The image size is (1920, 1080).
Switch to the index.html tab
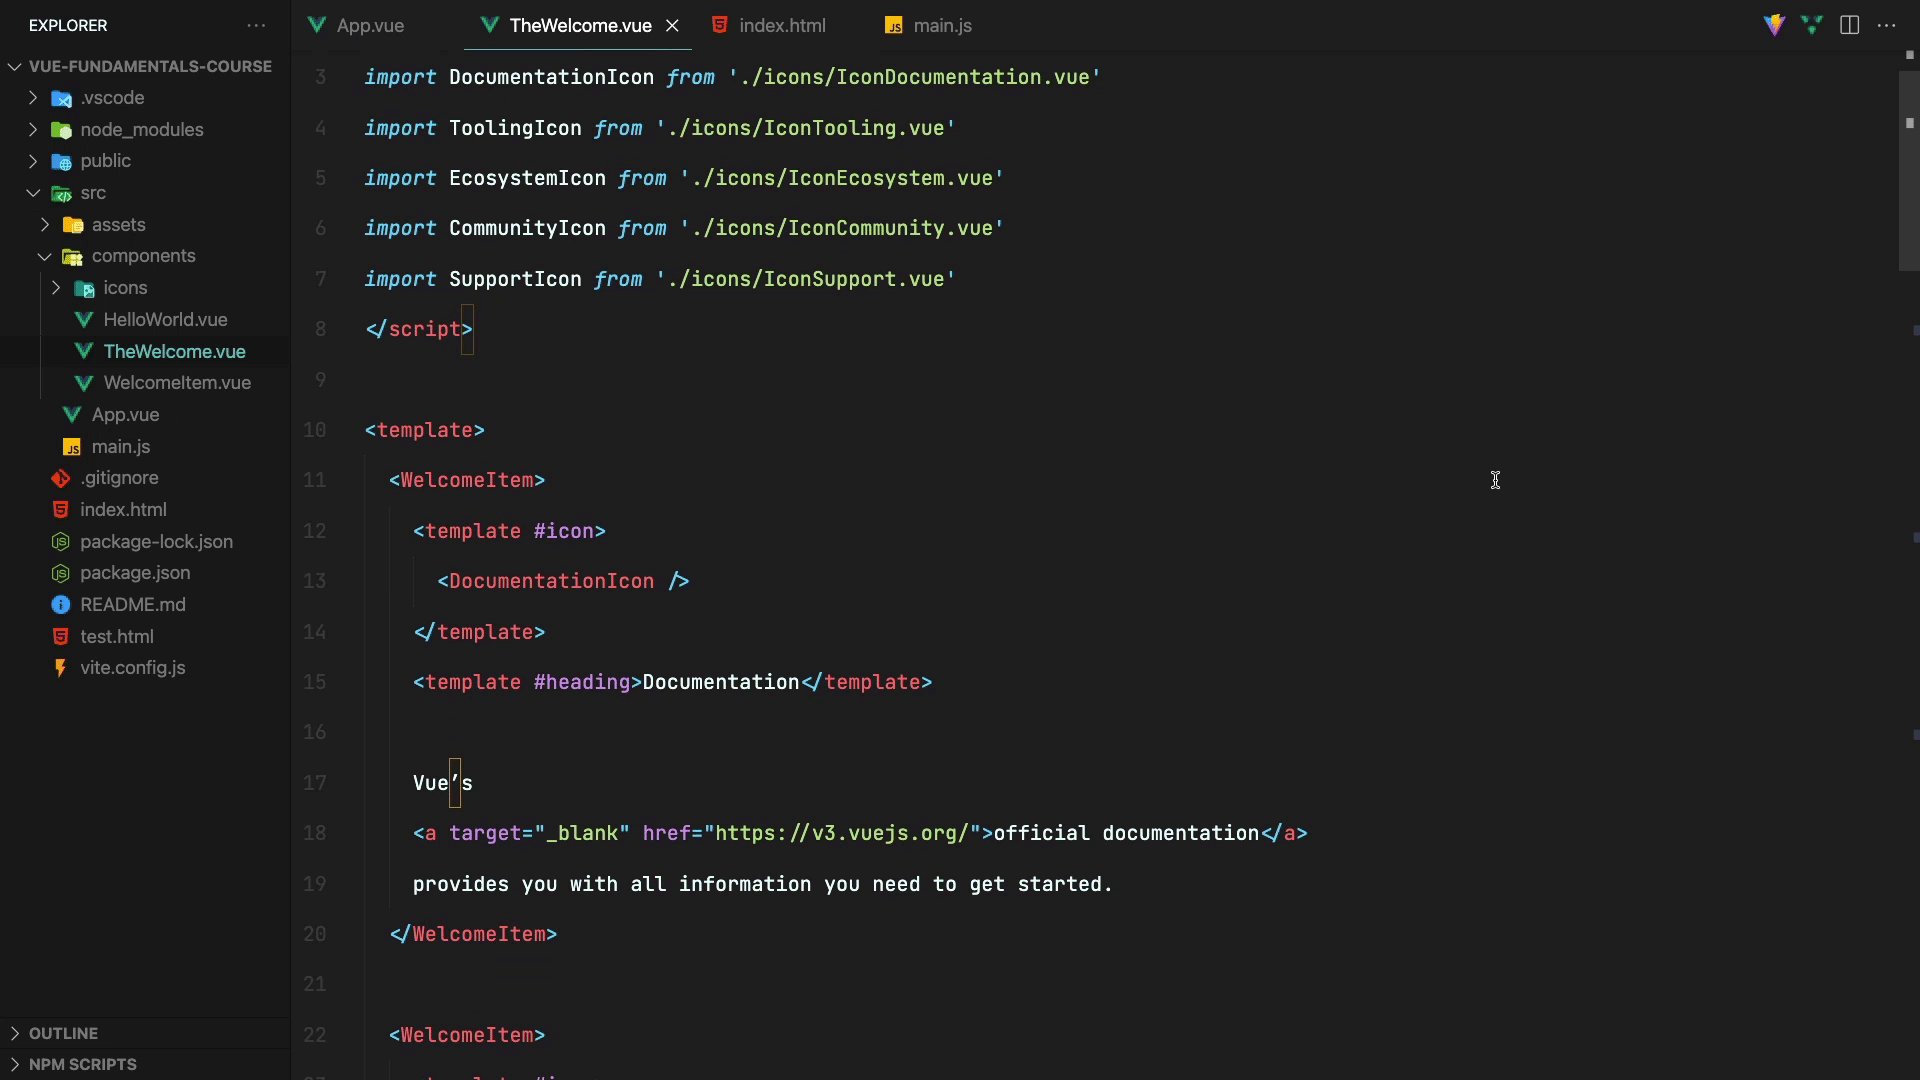782,25
